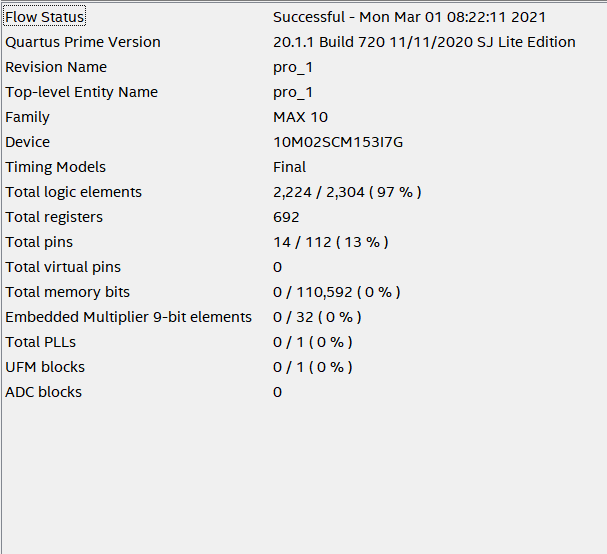The height and width of the screenshot is (554, 607).
Task: Select the Device row label
Action: [x=27, y=142]
